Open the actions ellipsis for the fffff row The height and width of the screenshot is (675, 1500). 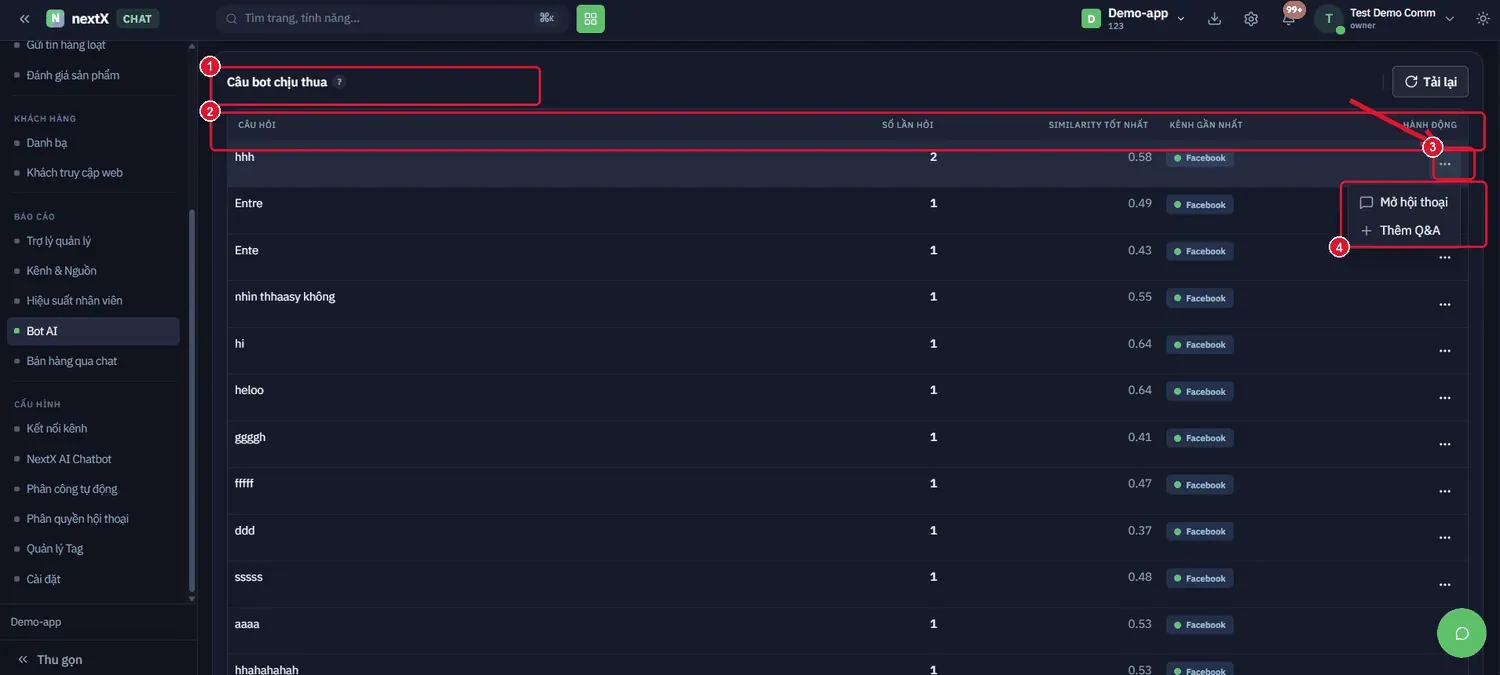[x=1445, y=491]
